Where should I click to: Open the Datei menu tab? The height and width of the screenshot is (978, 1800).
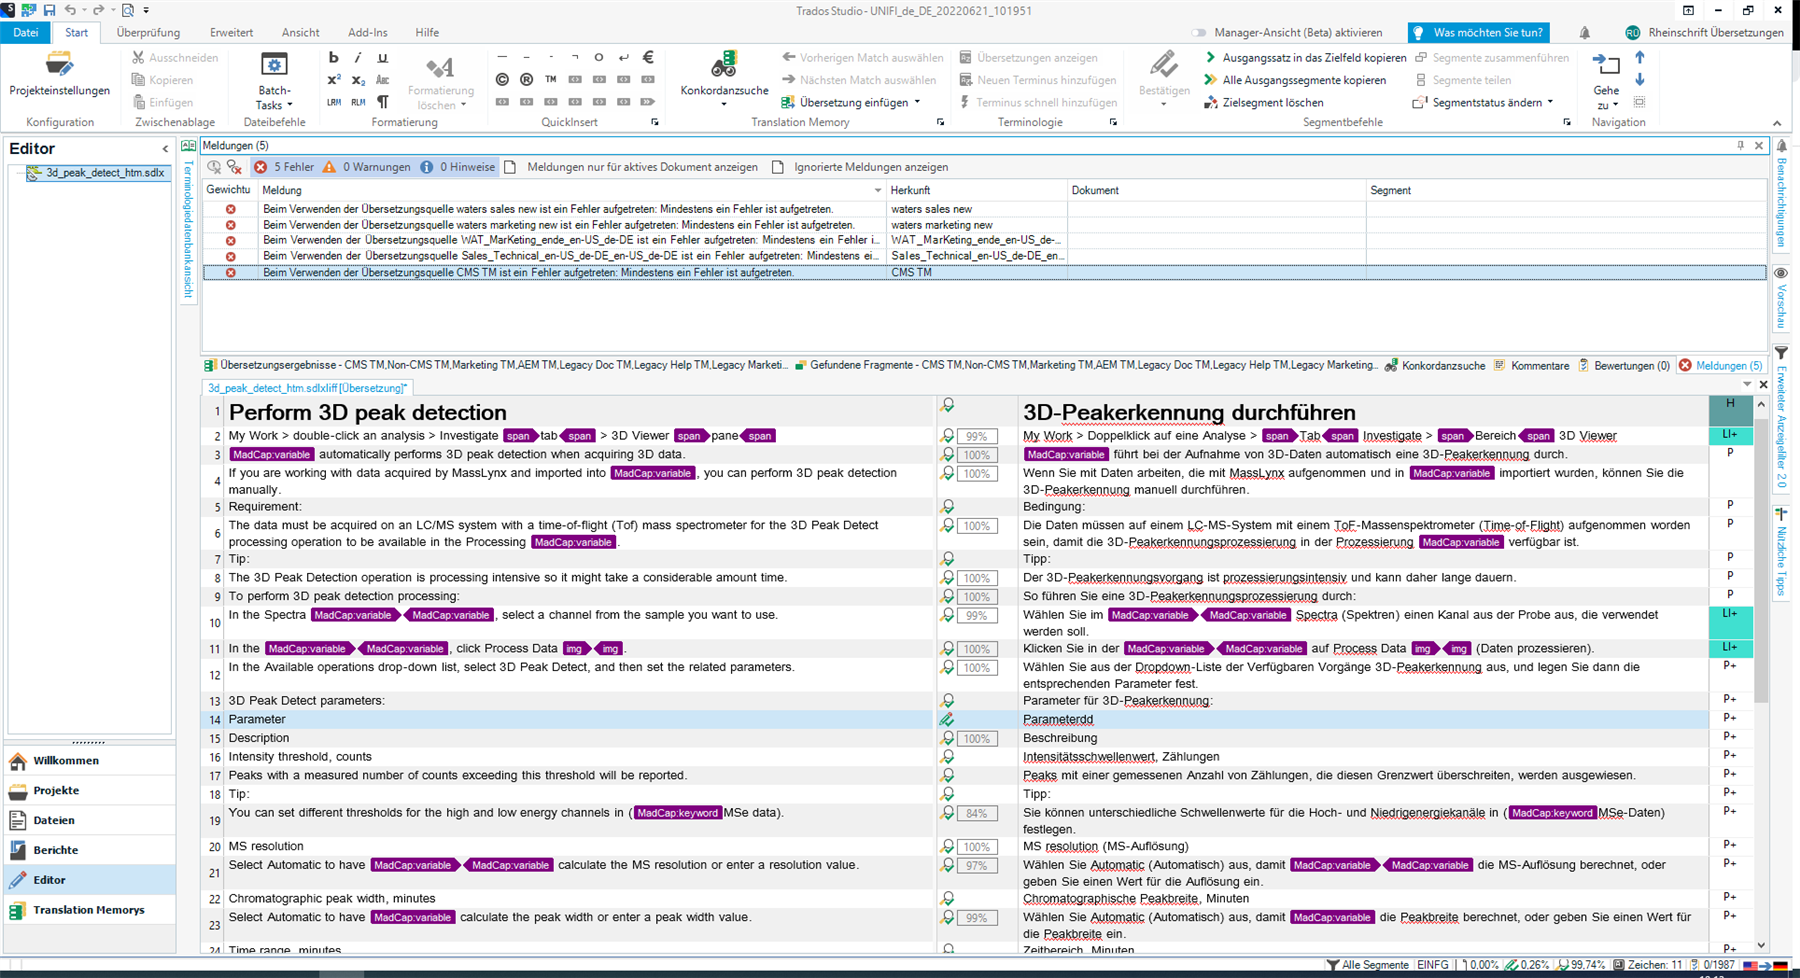click(x=26, y=33)
